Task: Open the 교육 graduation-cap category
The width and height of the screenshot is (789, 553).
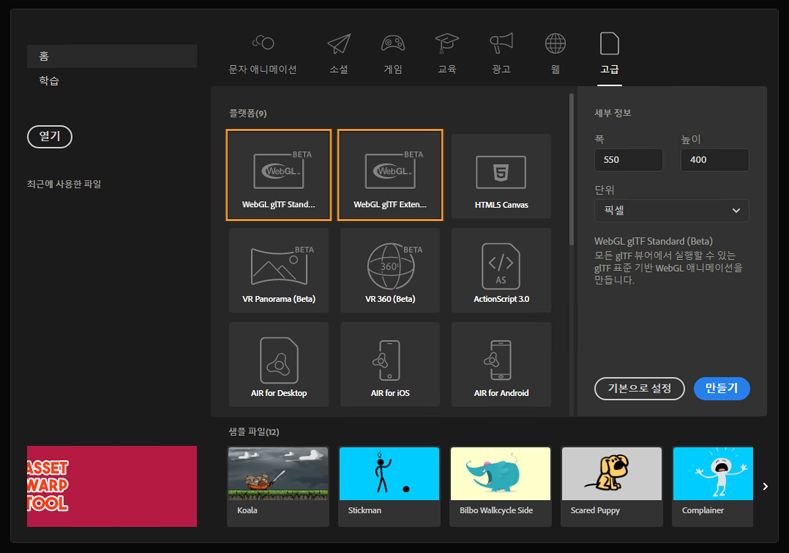Action: [447, 54]
